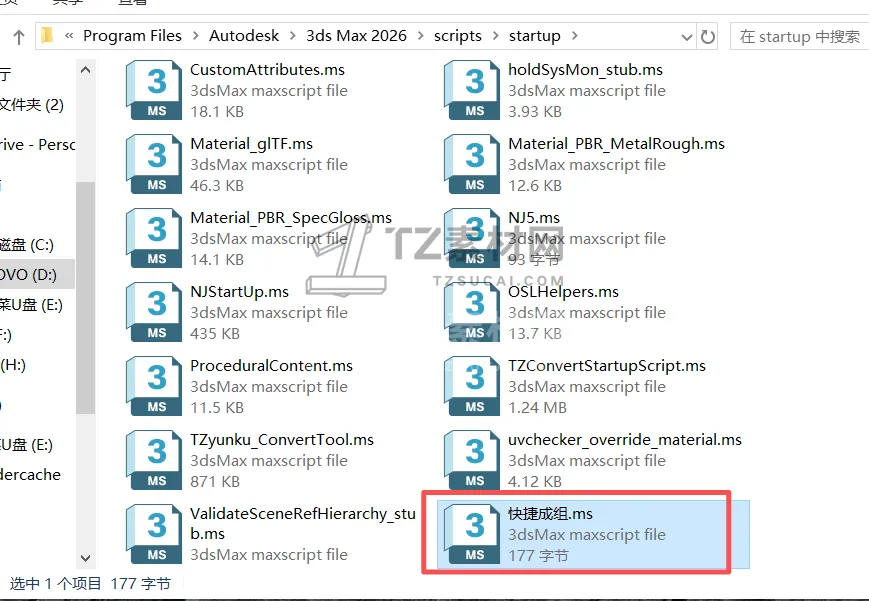Click the uvchecker_override_material.ms filename
The image size is (869, 601).
(x=625, y=440)
